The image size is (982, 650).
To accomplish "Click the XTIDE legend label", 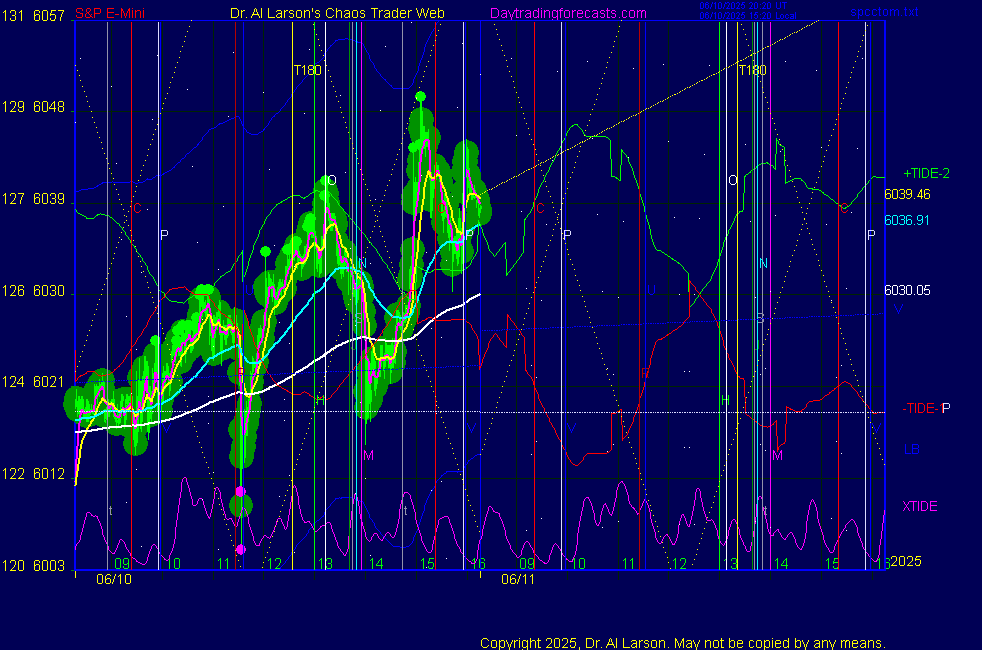I will click(x=919, y=506).
